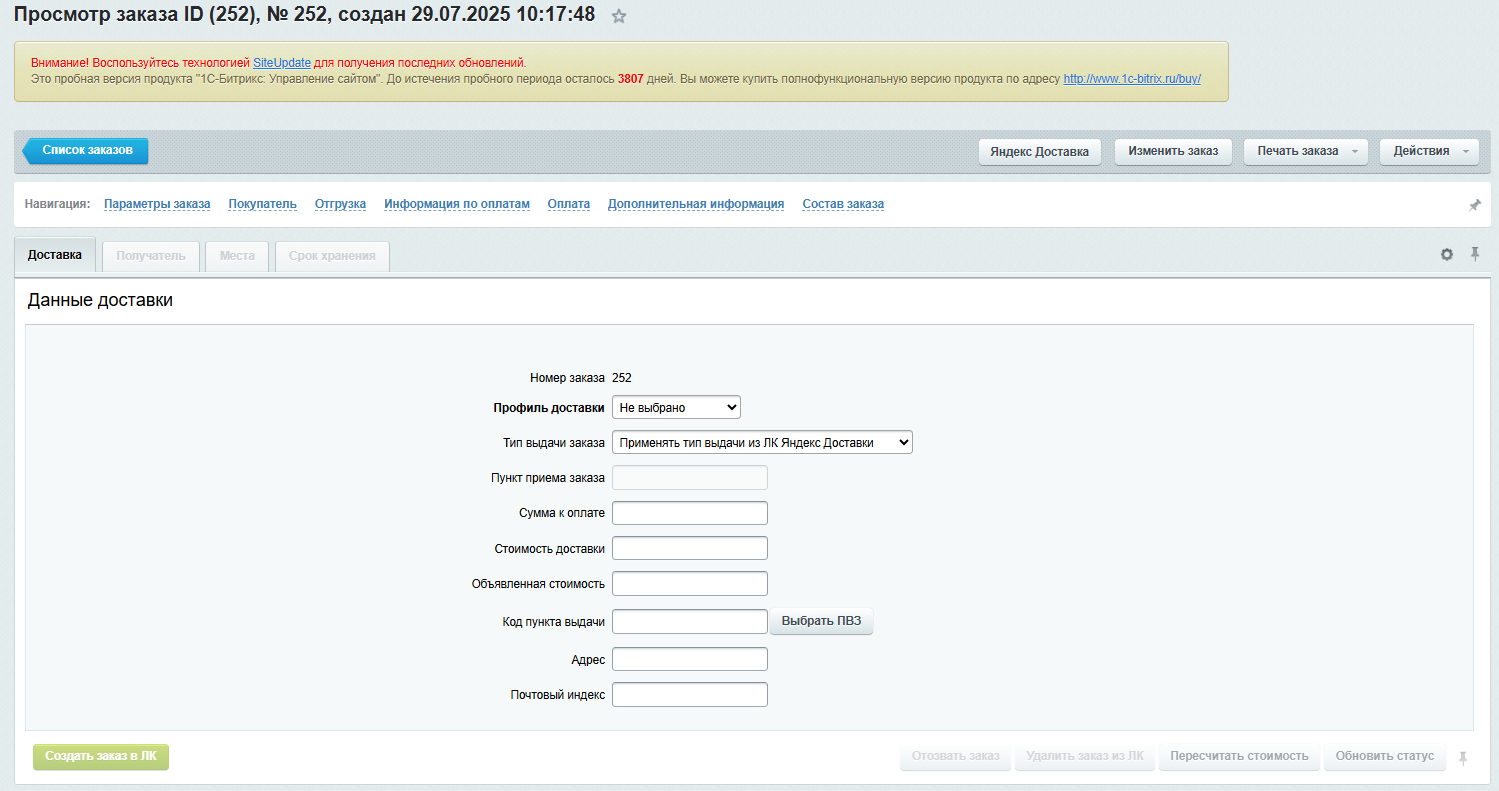
Task: Open the Печать заказа dropdown menu
Action: tap(1305, 151)
